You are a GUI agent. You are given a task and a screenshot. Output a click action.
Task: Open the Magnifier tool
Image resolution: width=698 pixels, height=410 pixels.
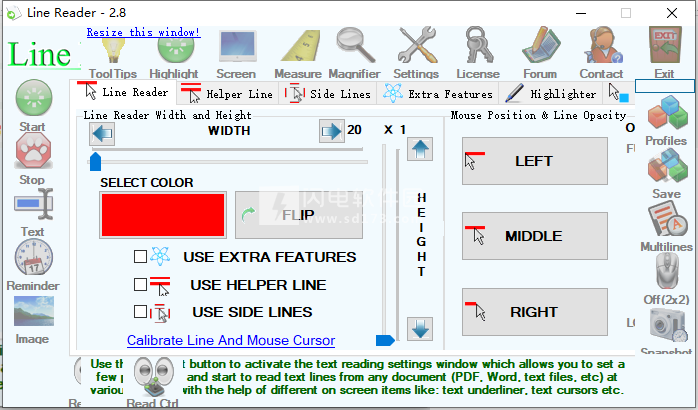point(355,45)
